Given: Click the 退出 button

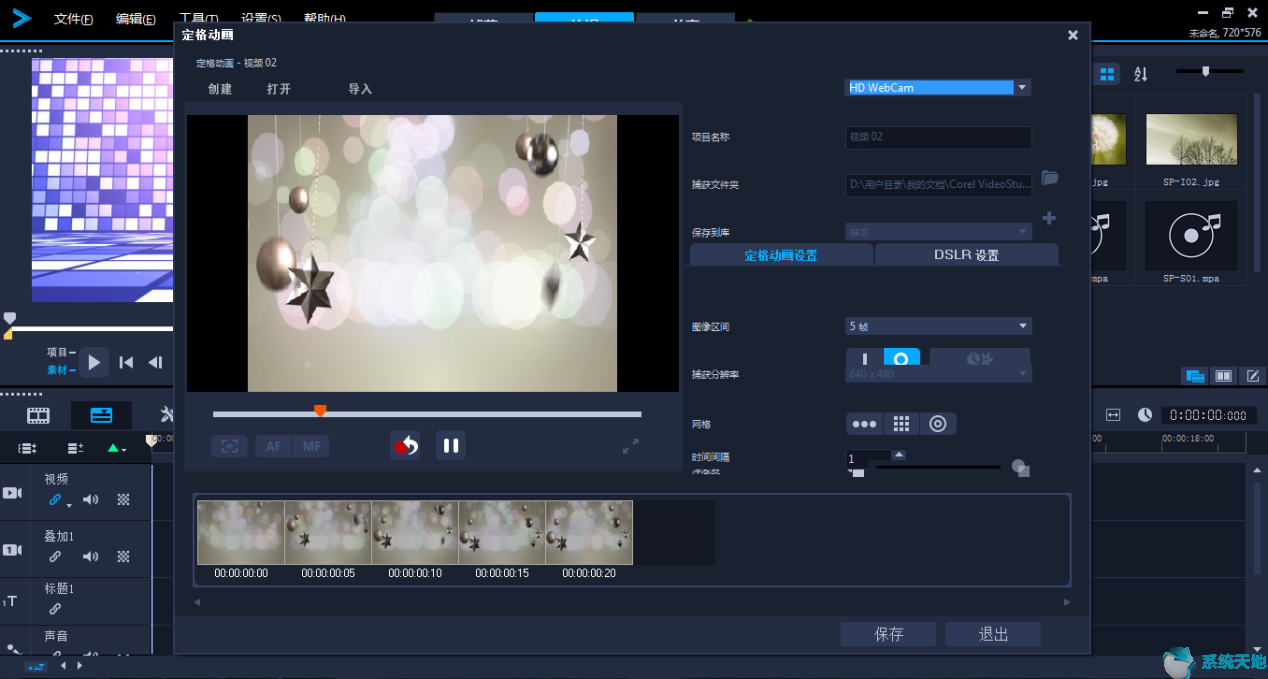Looking at the screenshot, I should 993,634.
